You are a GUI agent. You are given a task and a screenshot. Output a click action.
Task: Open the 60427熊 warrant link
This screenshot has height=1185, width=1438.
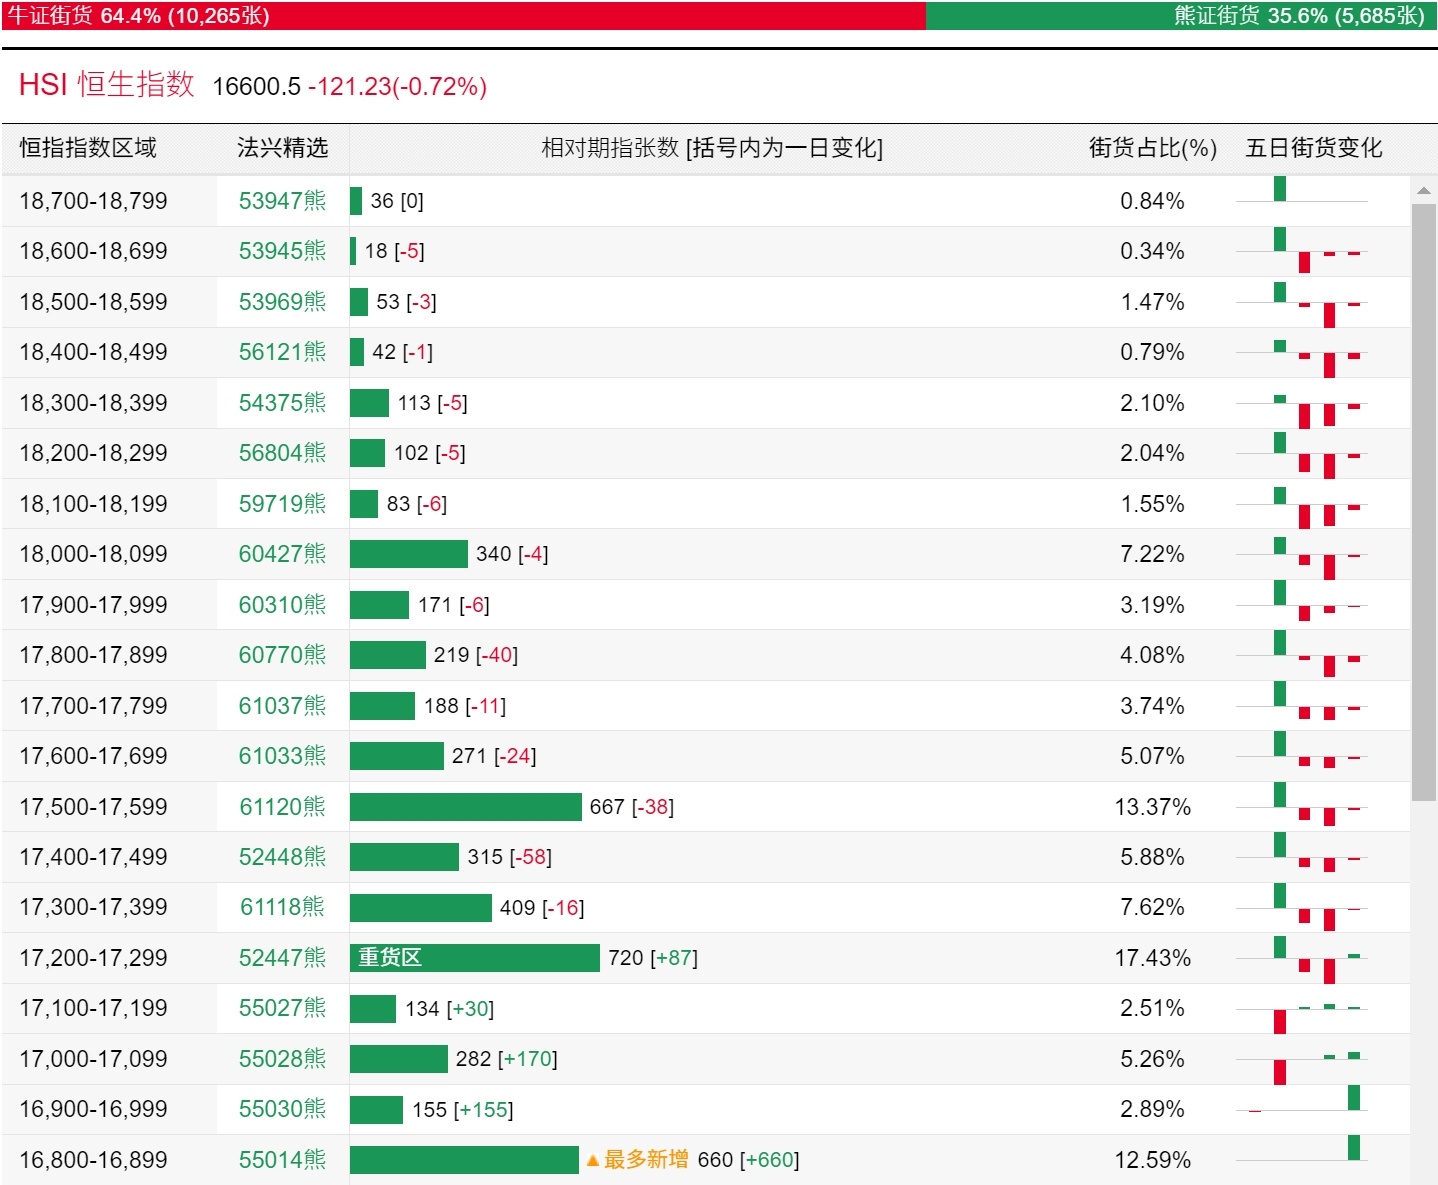pyautogui.click(x=282, y=554)
